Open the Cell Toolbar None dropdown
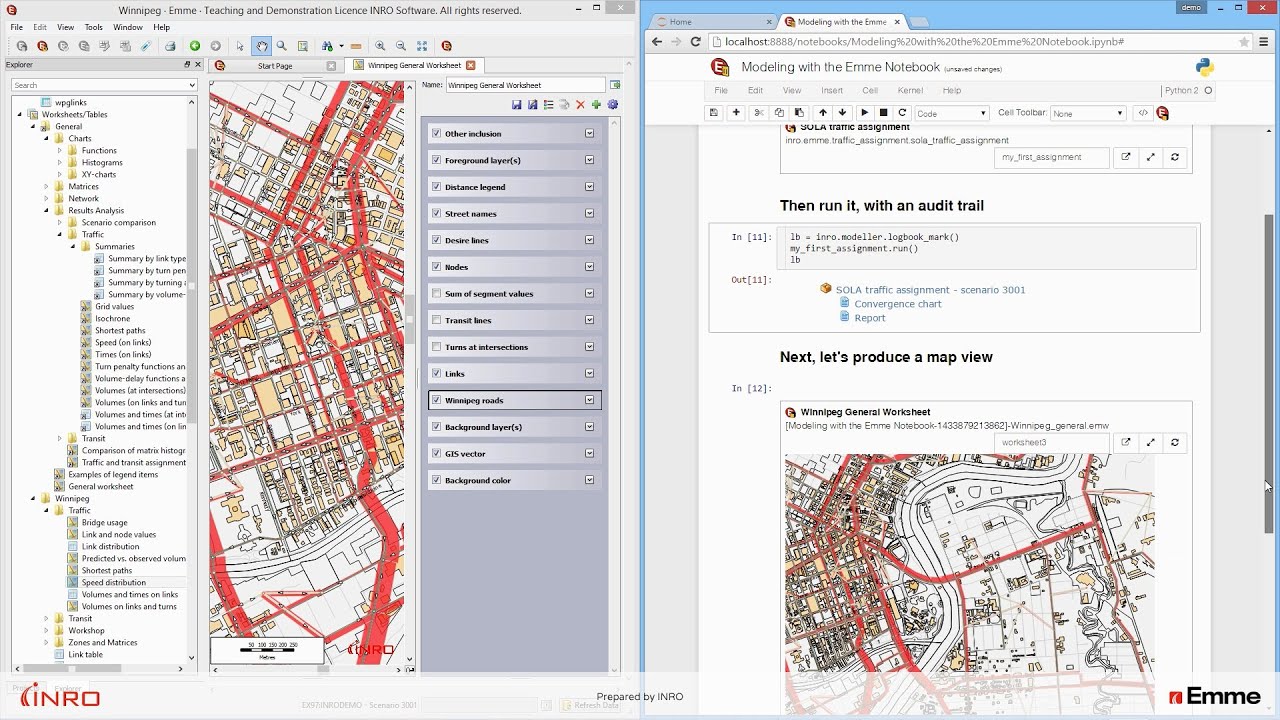This screenshot has height=720, width=1280. pos(1087,113)
